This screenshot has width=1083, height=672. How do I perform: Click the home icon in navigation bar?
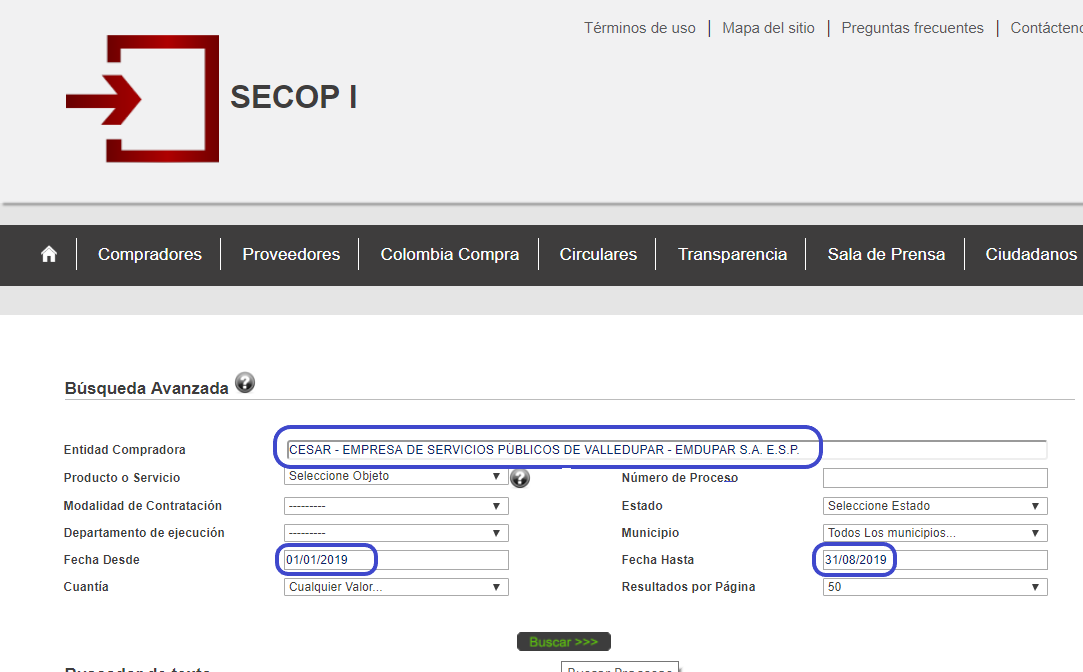coord(48,255)
